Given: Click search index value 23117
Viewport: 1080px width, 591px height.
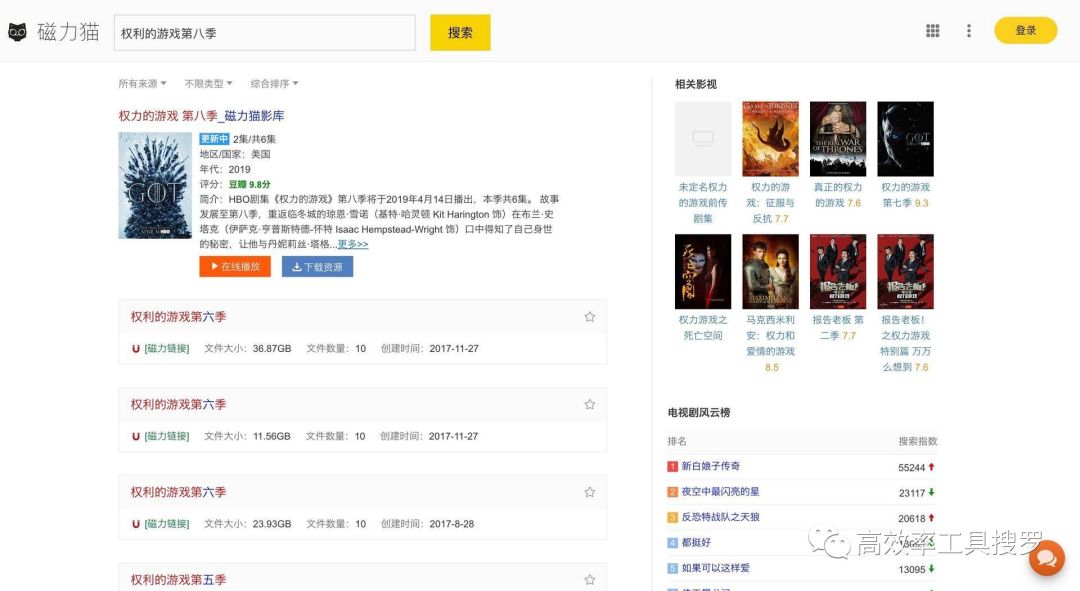Looking at the screenshot, I should (x=911, y=493).
